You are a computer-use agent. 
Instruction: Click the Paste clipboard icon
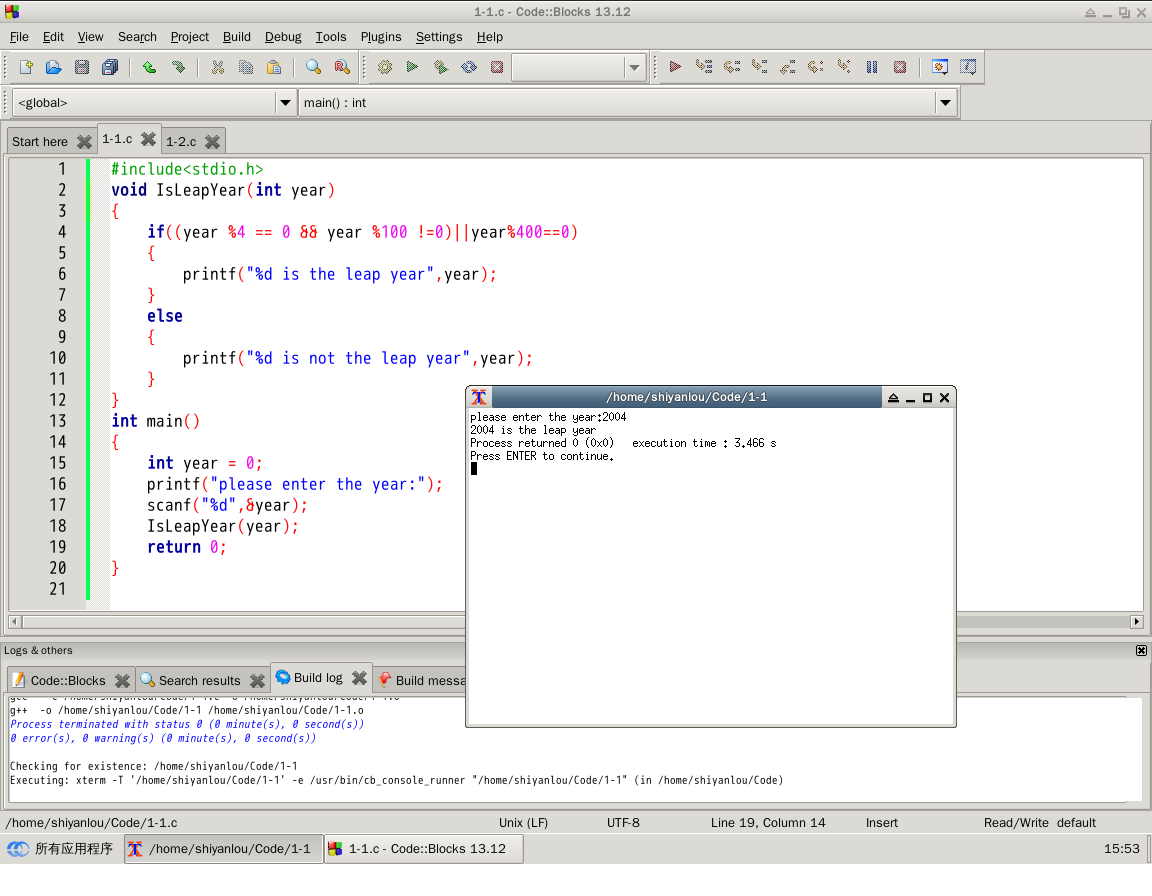[x=273, y=67]
